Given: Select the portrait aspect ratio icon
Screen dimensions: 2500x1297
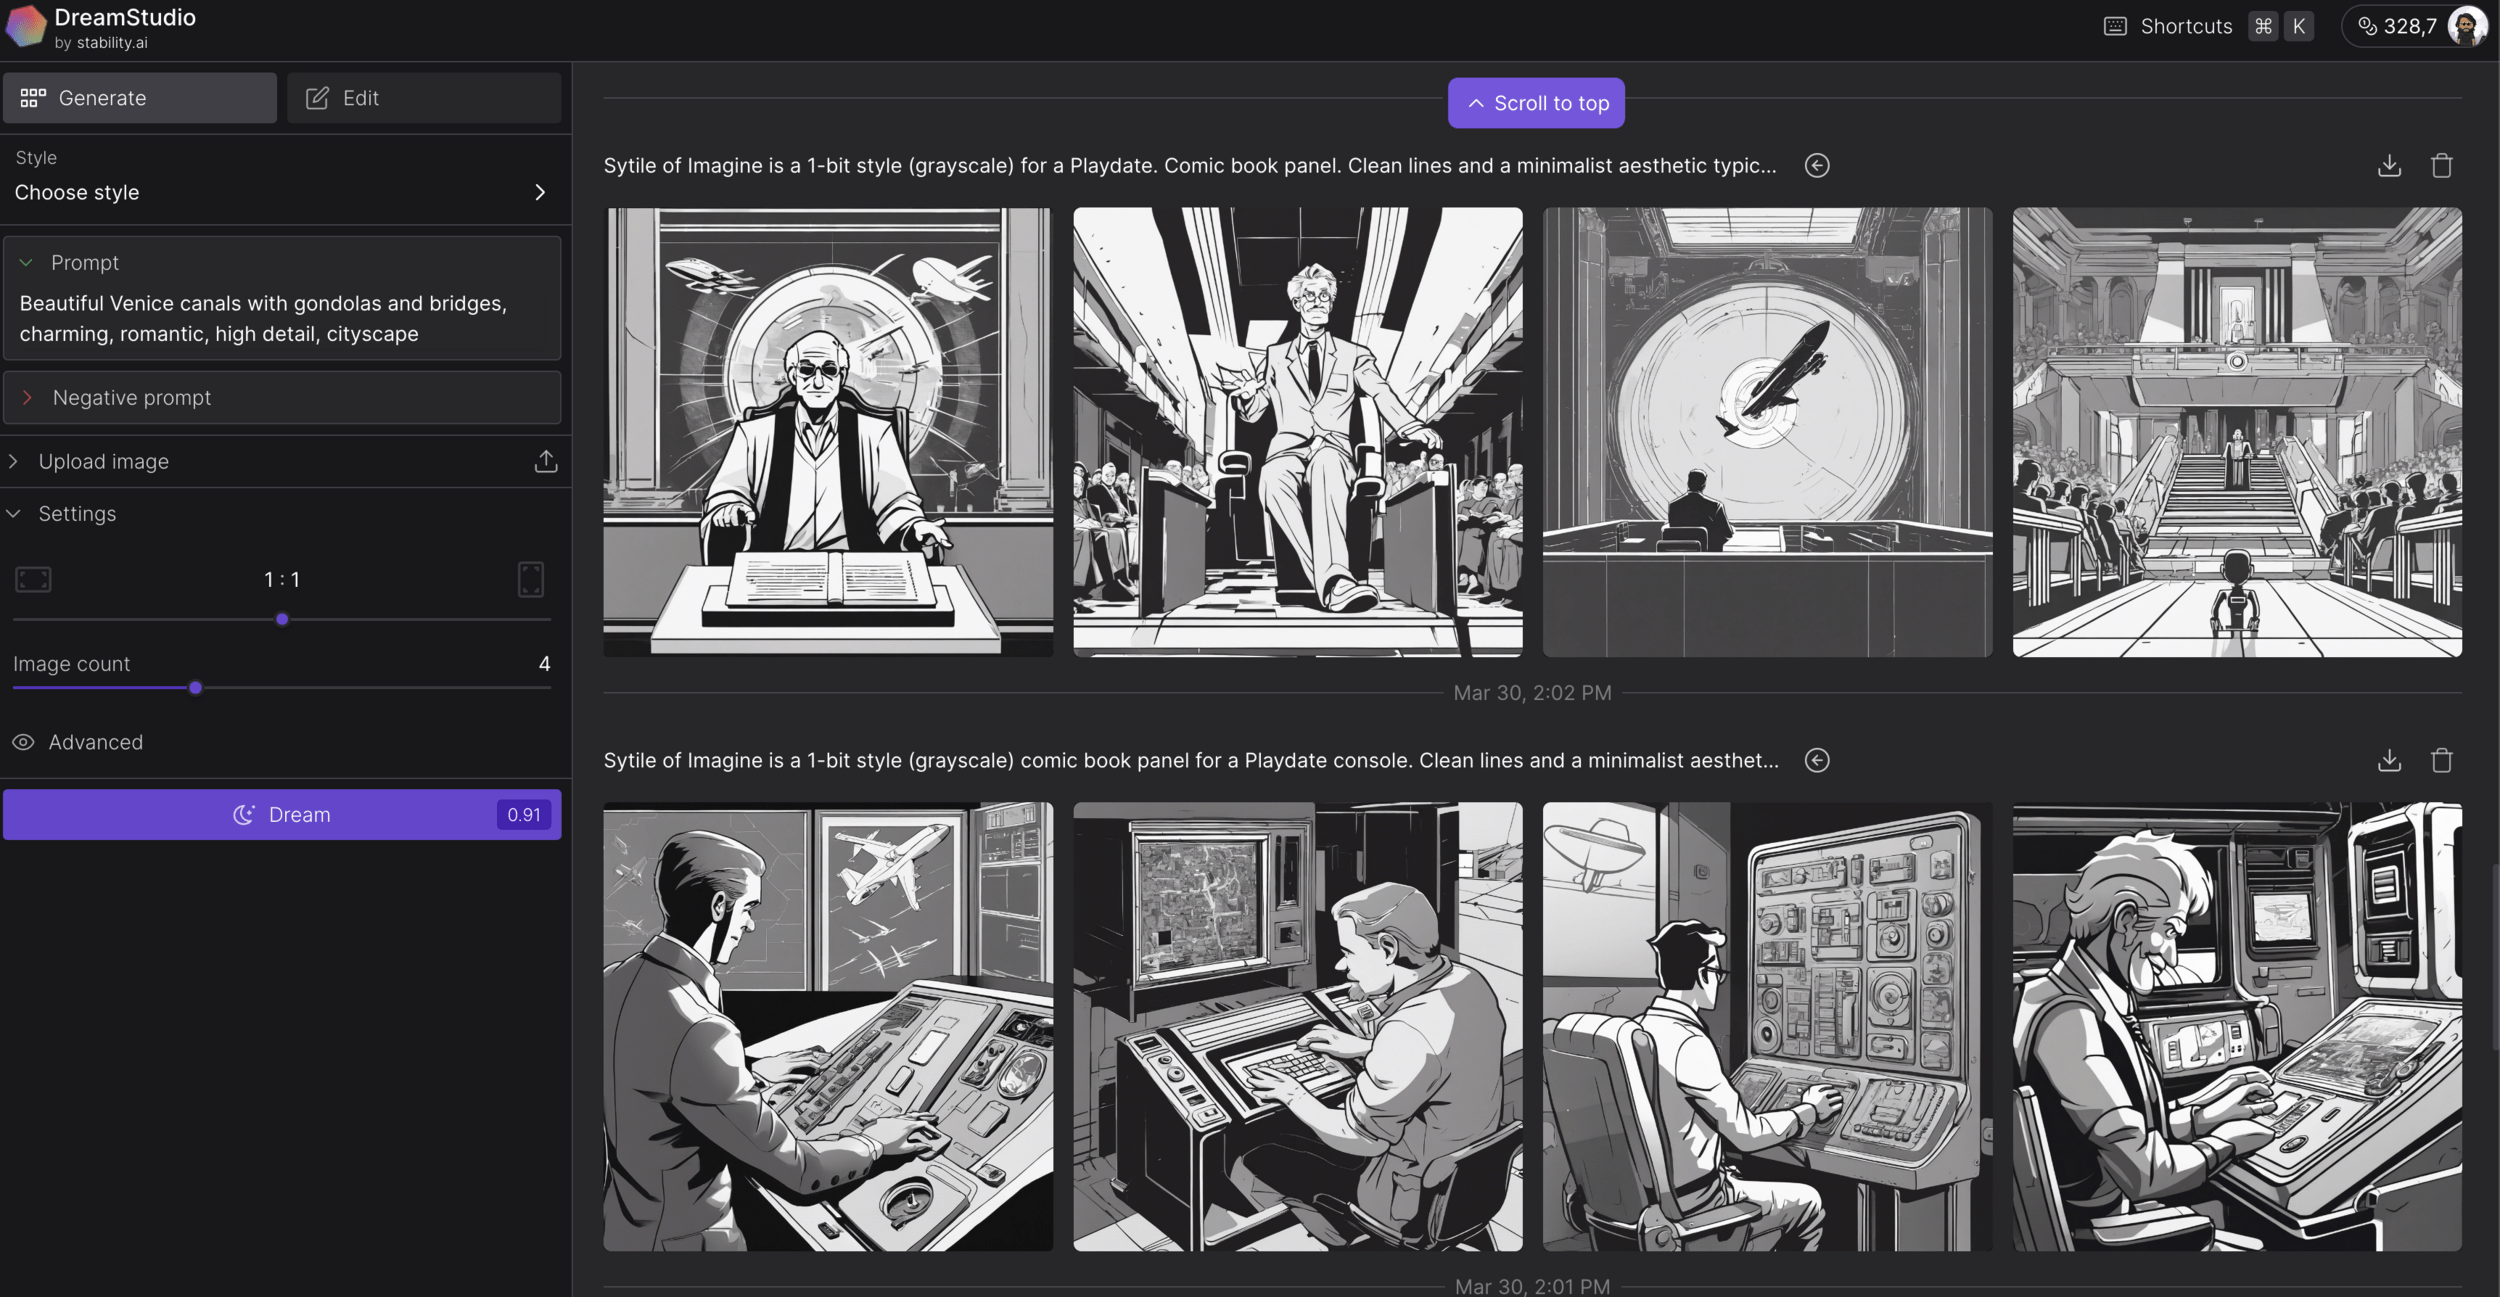Looking at the screenshot, I should tap(531, 579).
